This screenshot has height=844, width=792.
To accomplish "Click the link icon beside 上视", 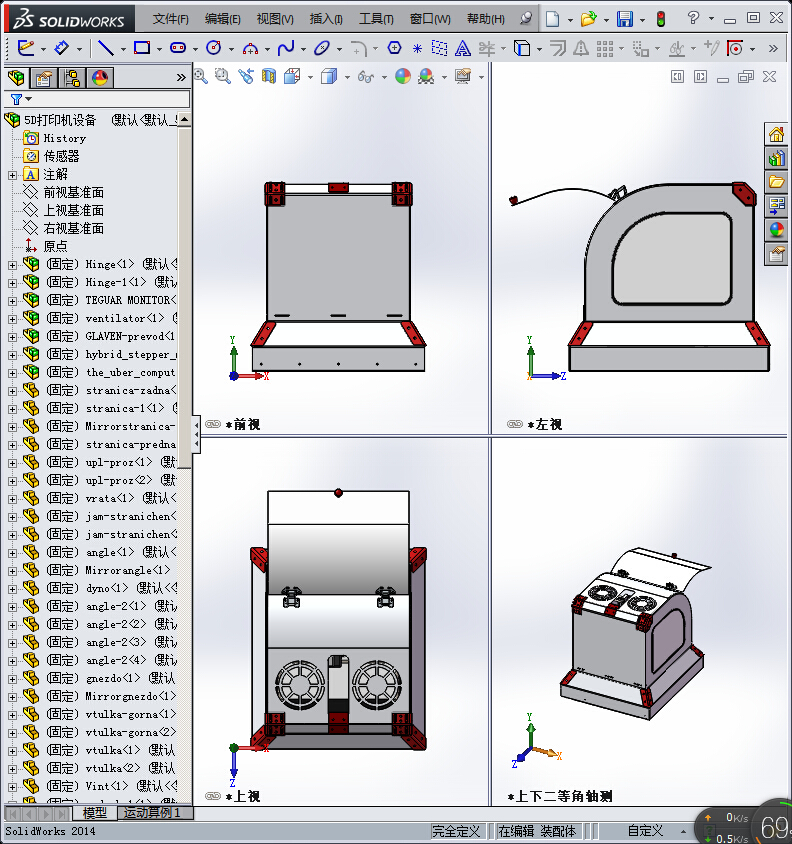I will click(x=213, y=796).
